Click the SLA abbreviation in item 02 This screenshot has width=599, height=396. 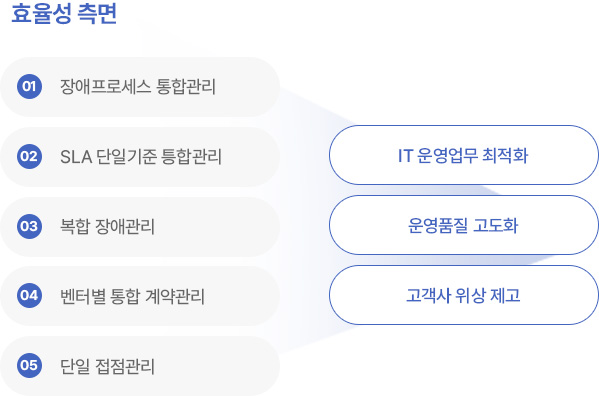[x=76, y=157]
